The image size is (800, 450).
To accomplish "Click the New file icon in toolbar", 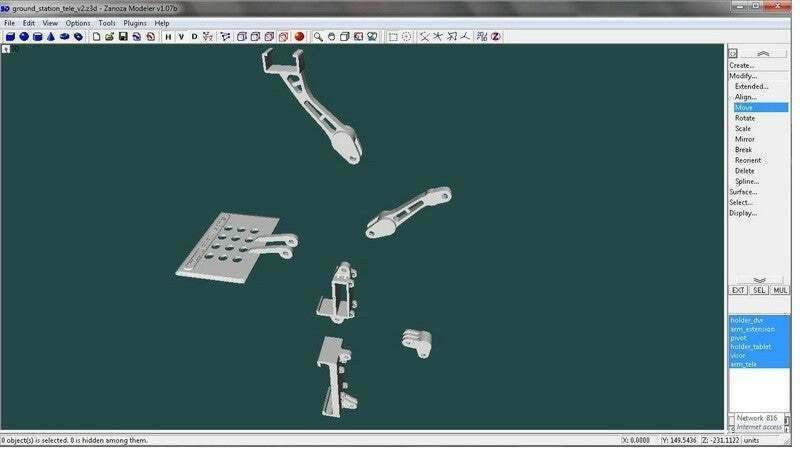I will [x=96, y=37].
